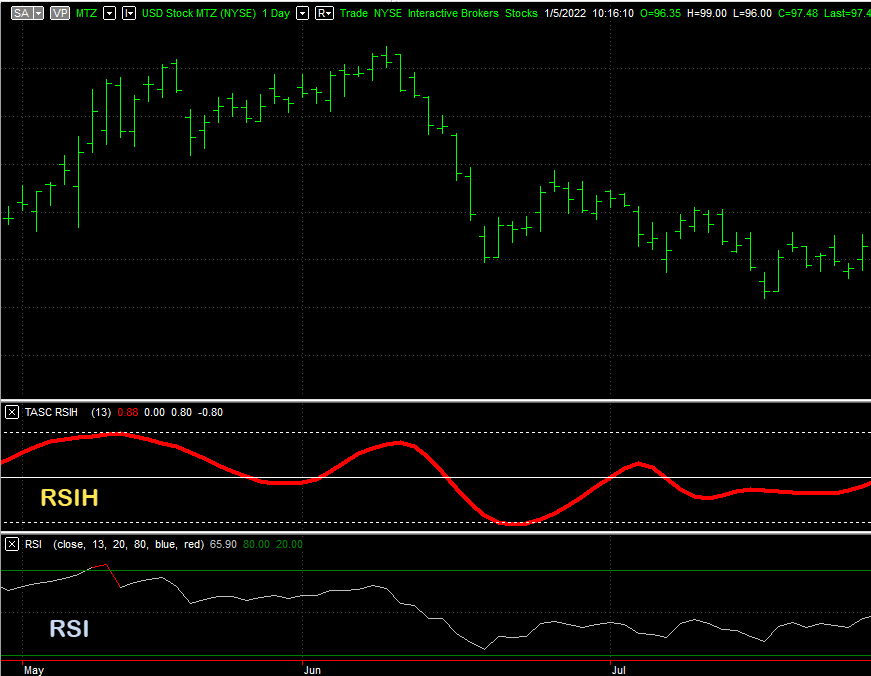
Task: Close the TASC RSIH indicator panel
Action: point(12,412)
